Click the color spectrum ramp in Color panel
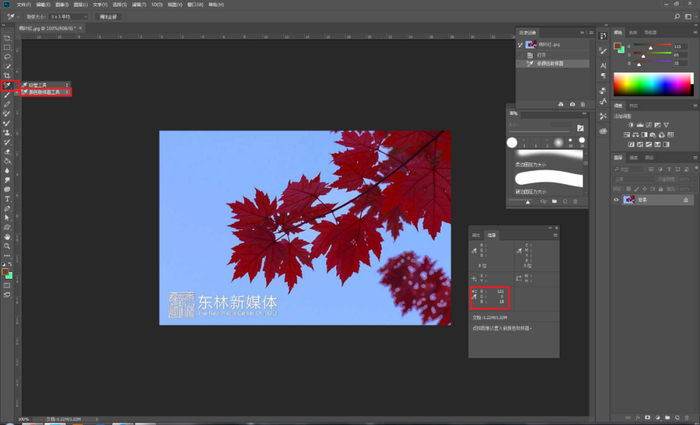The width and height of the screenshot is (700, 425). coord(653,84)
